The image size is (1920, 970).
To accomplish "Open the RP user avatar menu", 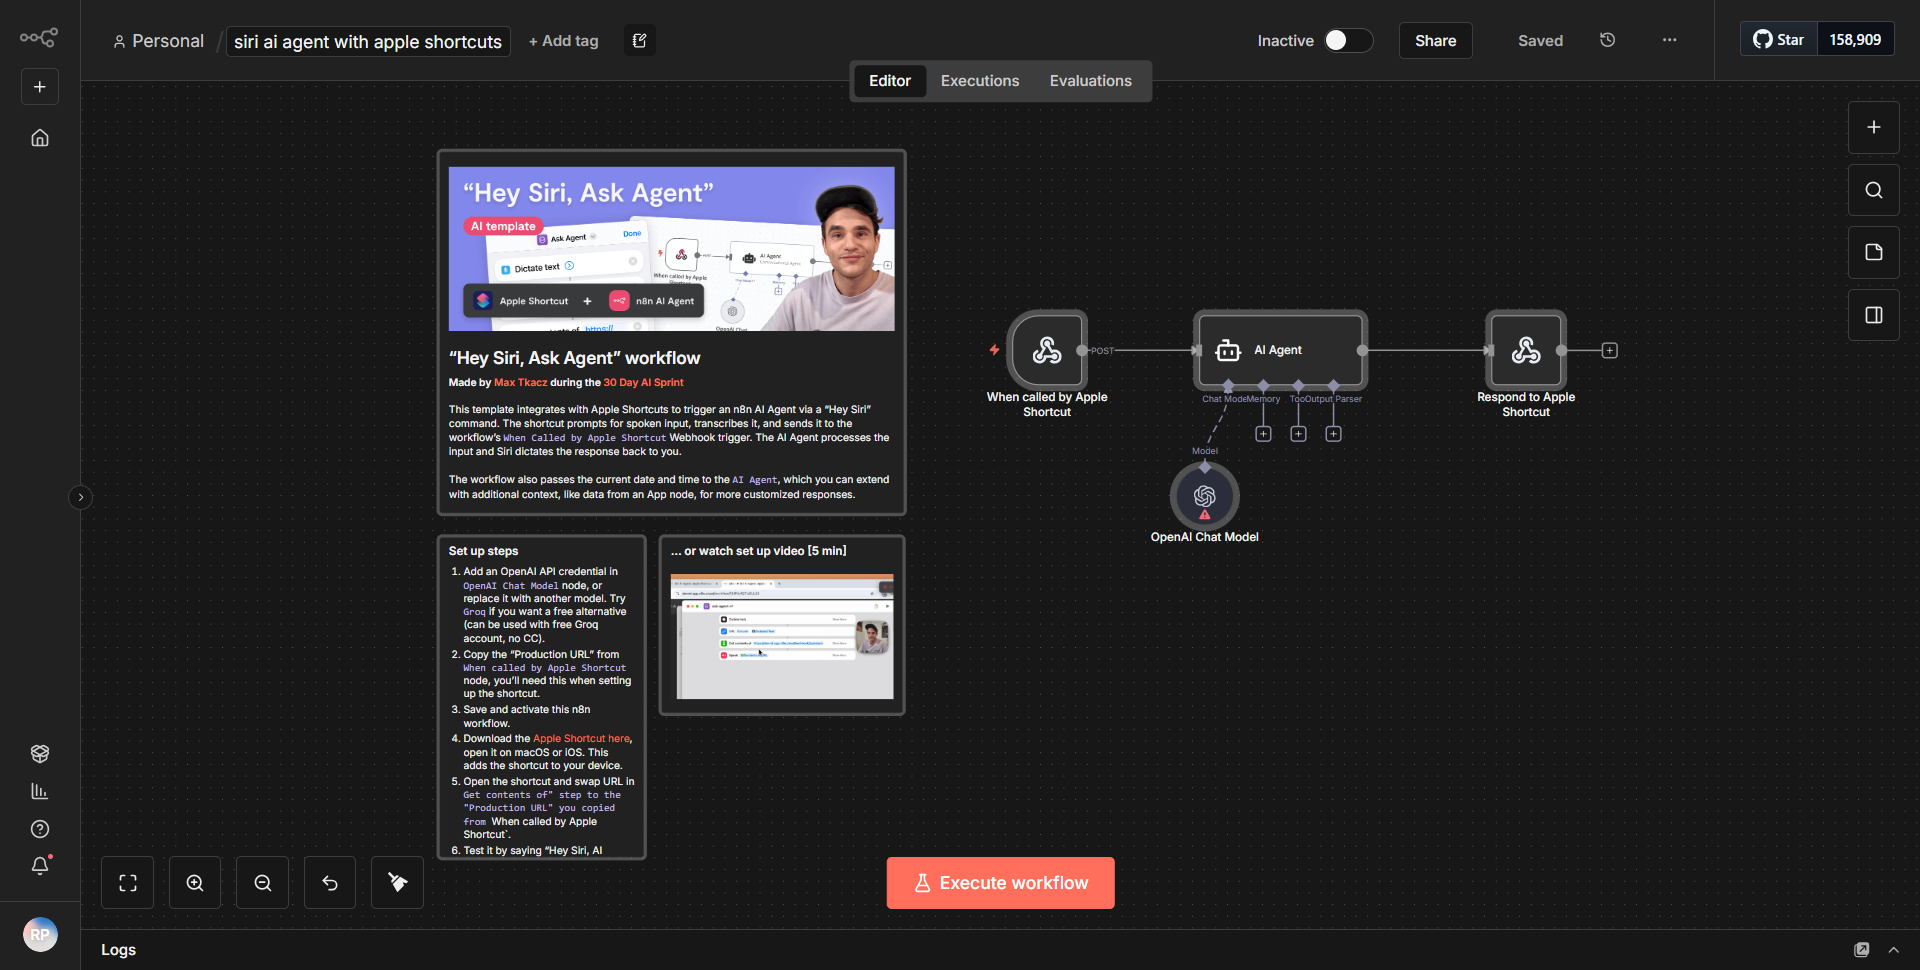I will point(40,935).
